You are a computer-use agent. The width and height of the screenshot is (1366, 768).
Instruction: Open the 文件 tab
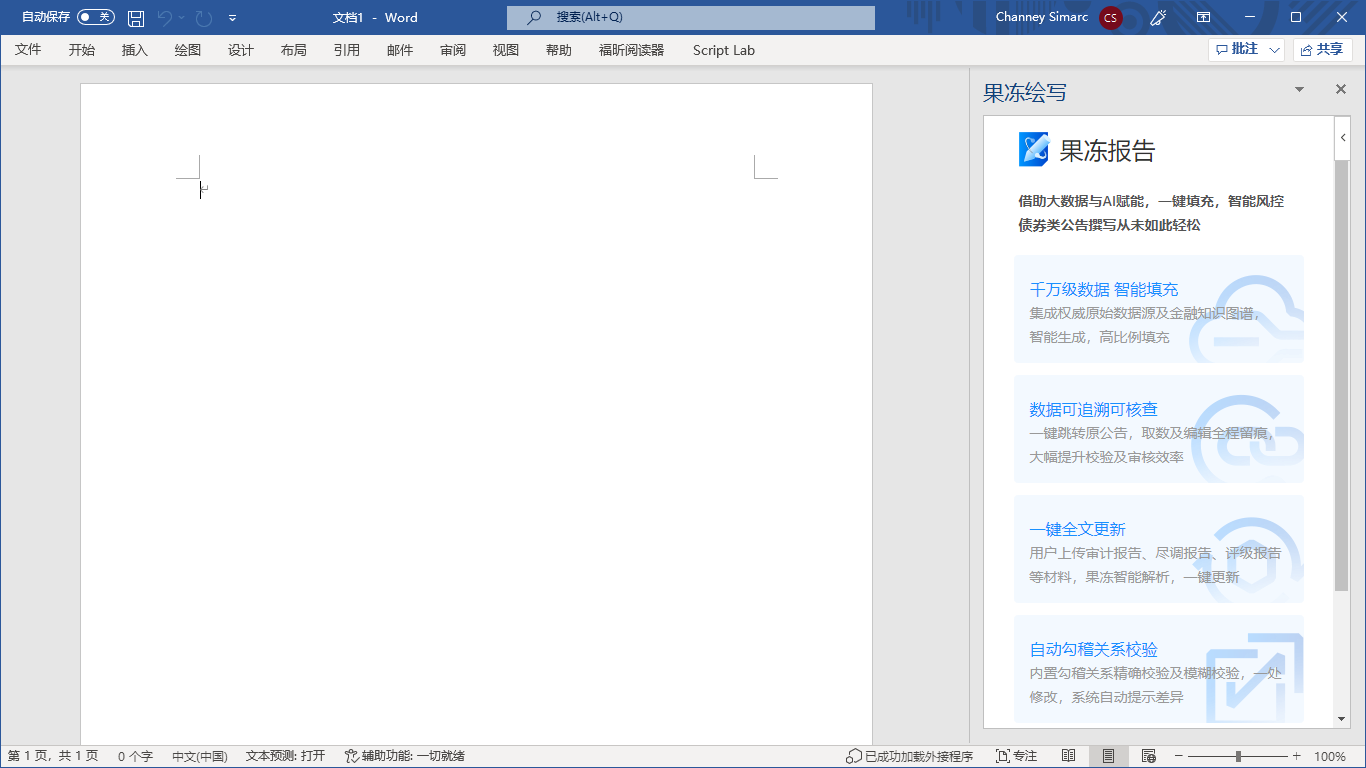[x=28, y=50]
